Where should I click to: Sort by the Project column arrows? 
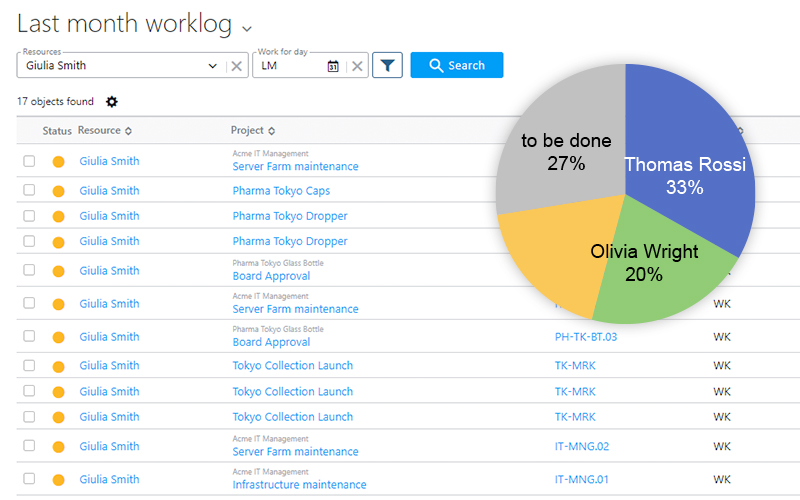pyautogui.click(x=271, y=131)
